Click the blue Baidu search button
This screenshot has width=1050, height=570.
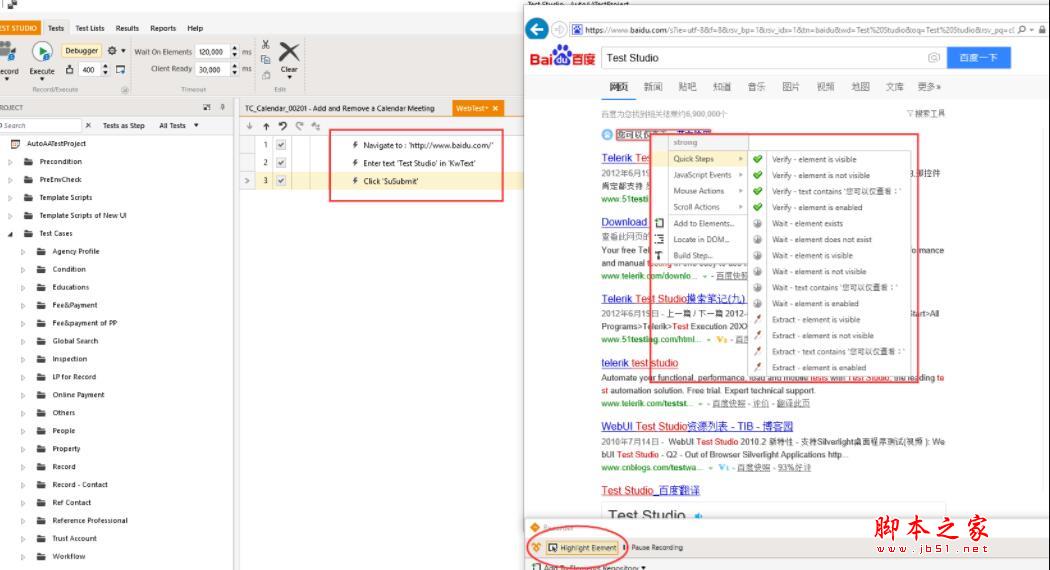point(978,58)
